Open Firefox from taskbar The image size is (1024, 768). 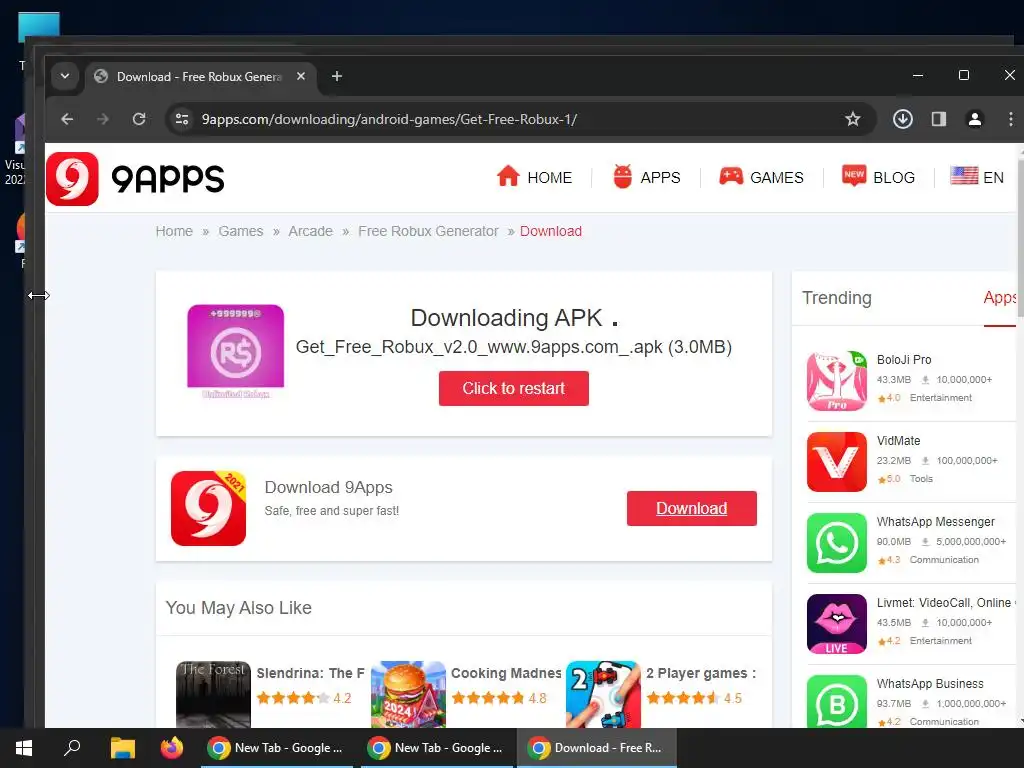pos(172,748)
